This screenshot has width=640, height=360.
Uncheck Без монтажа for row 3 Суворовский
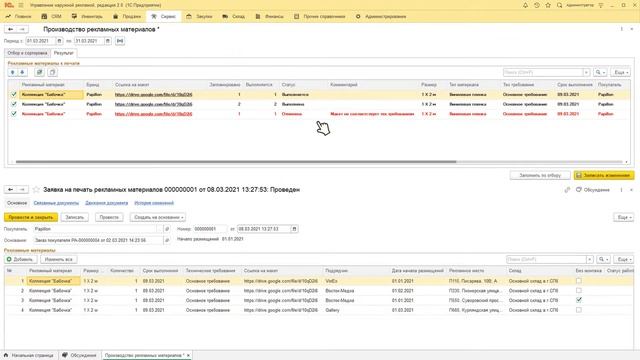[x=579, y=300]
